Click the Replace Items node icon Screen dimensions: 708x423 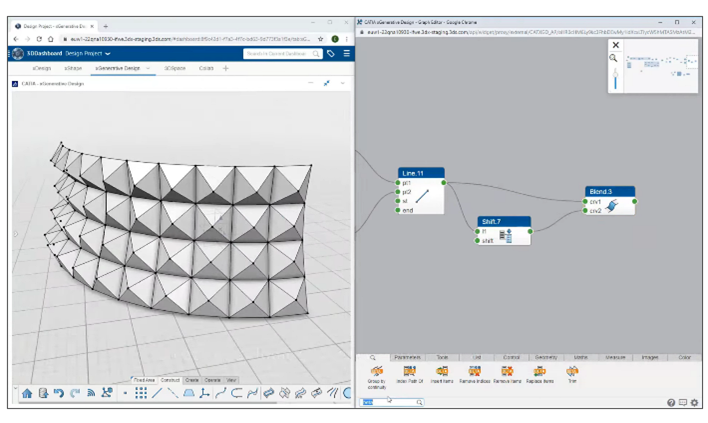pos(540,371)
